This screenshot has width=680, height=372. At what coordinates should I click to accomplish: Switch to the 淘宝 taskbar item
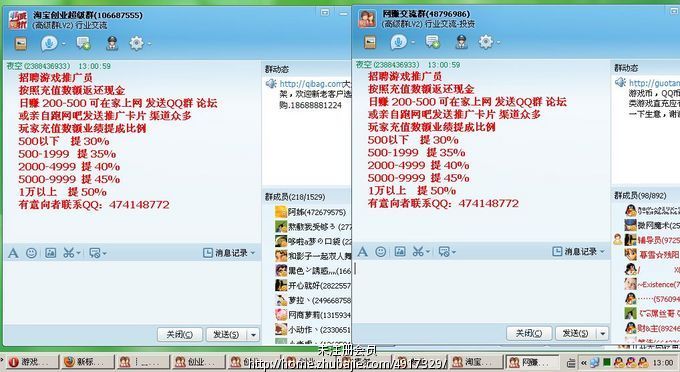point(475,362)
